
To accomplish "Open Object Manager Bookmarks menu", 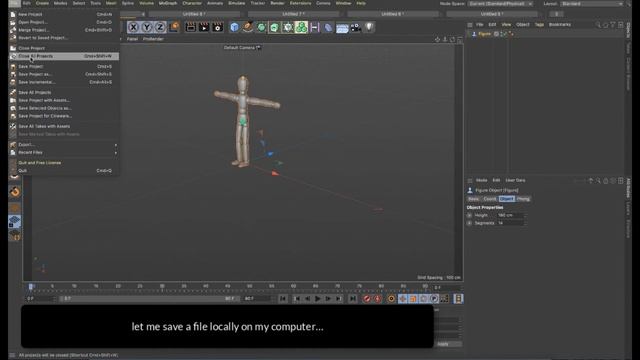I will point(560,25).
